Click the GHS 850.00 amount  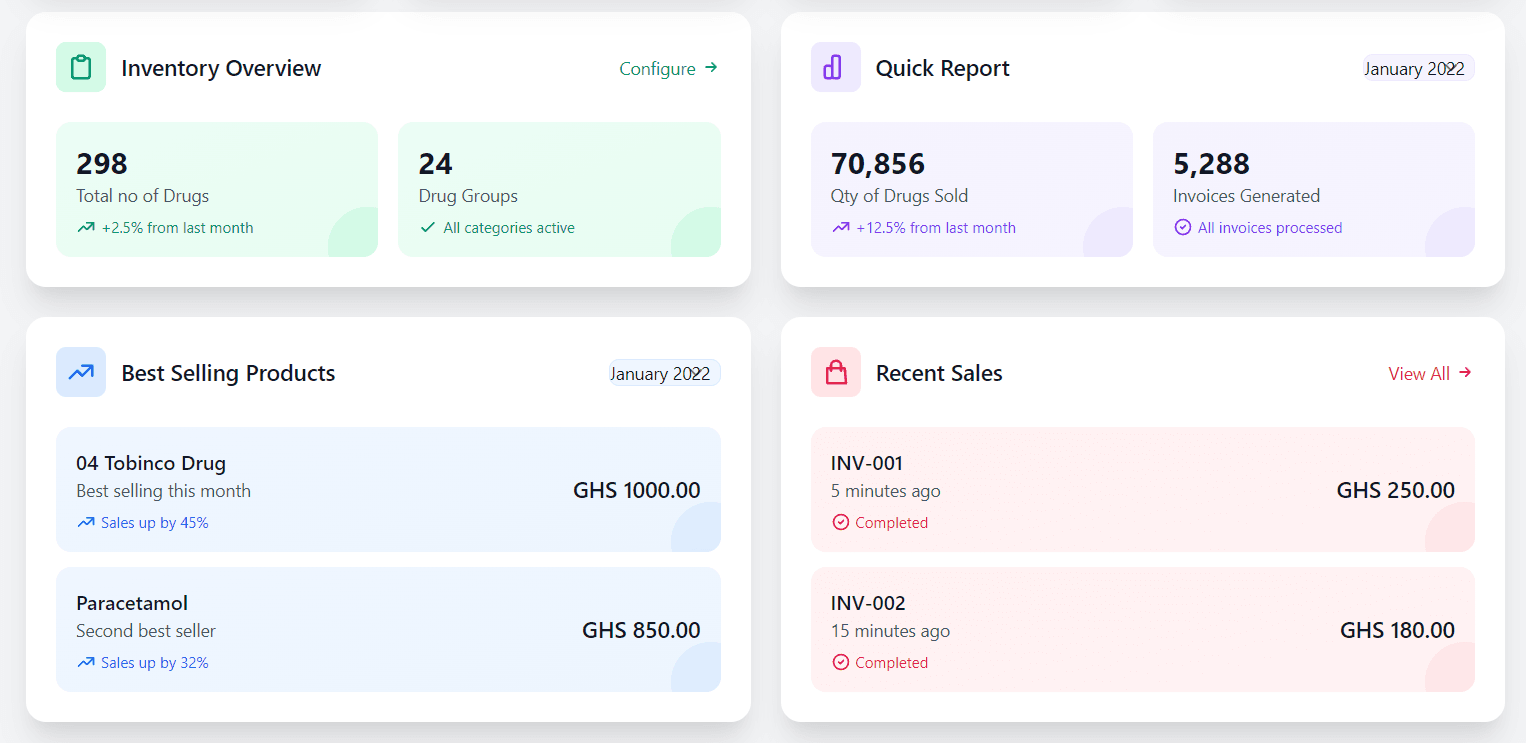click(x=641, y=630)
